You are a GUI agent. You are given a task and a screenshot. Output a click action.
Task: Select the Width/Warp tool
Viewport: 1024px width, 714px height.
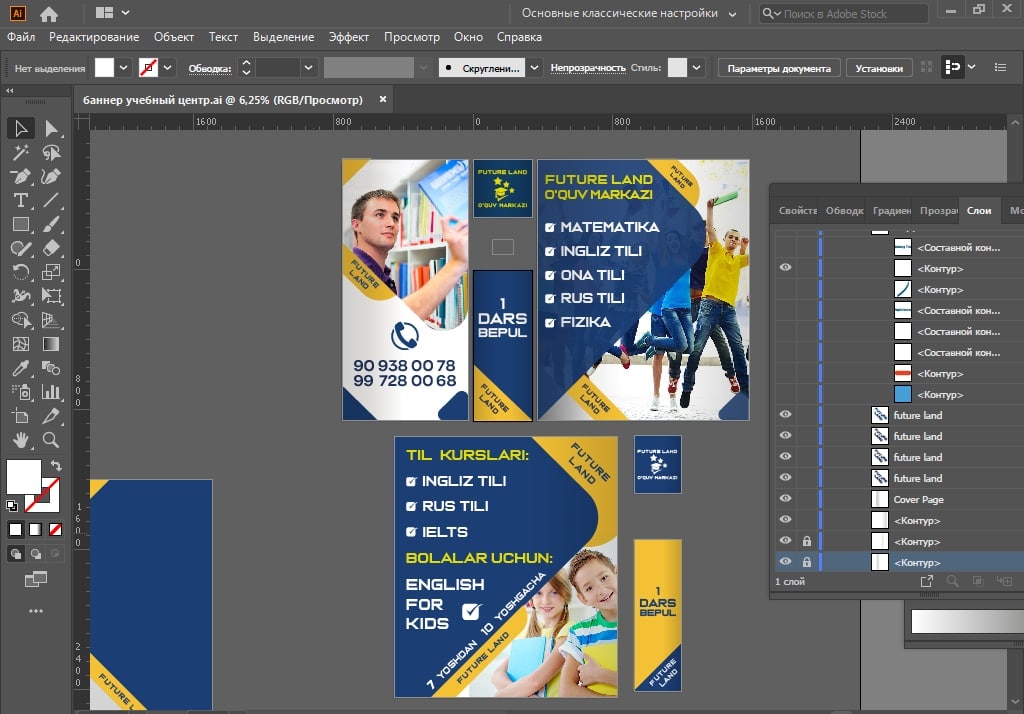pyautogui.click(x=20, y=296)
